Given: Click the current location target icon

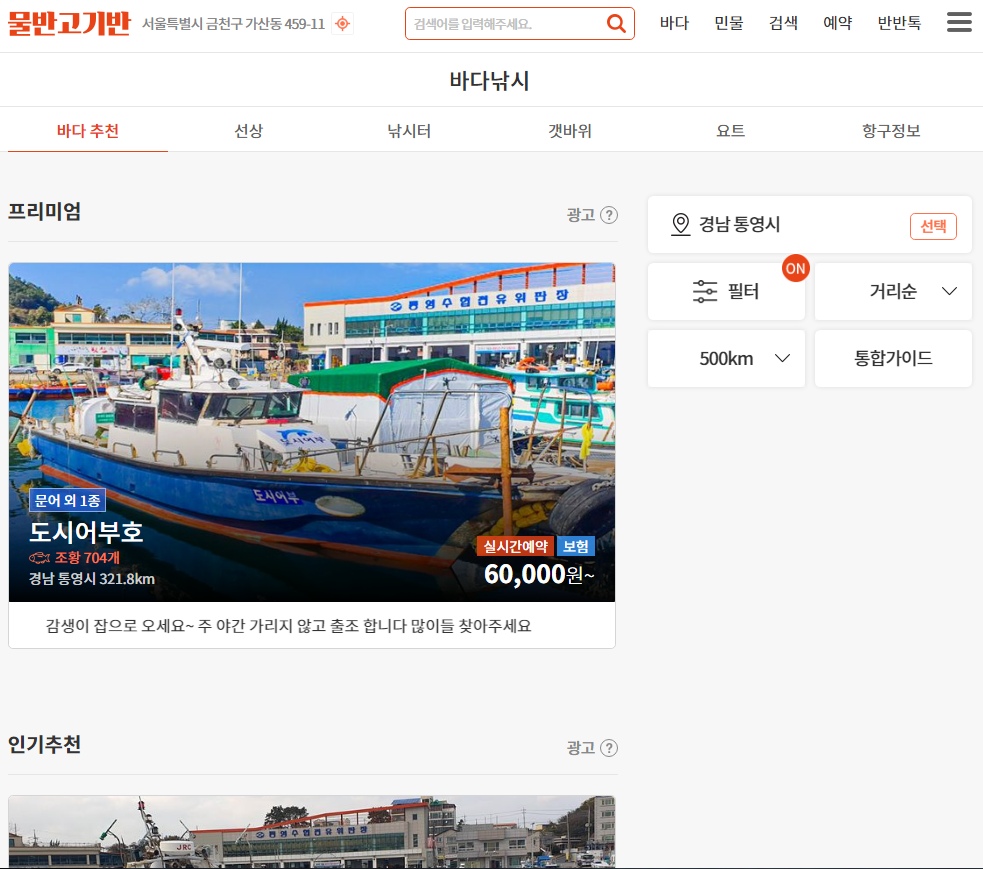Looking at the screenshot, I should (342, 24).
